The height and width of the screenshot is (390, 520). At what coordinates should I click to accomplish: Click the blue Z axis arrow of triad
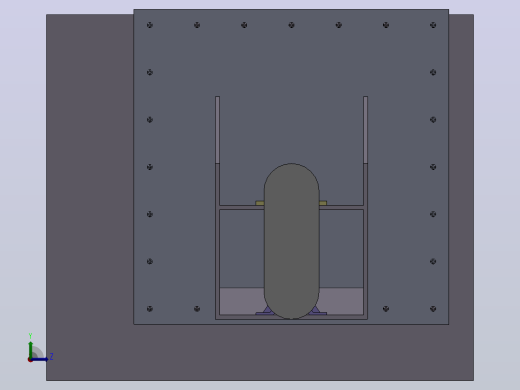point(40,359)
